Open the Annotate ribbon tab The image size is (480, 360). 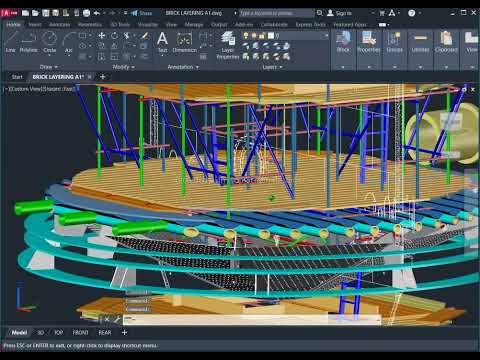[x=59, y=24]
